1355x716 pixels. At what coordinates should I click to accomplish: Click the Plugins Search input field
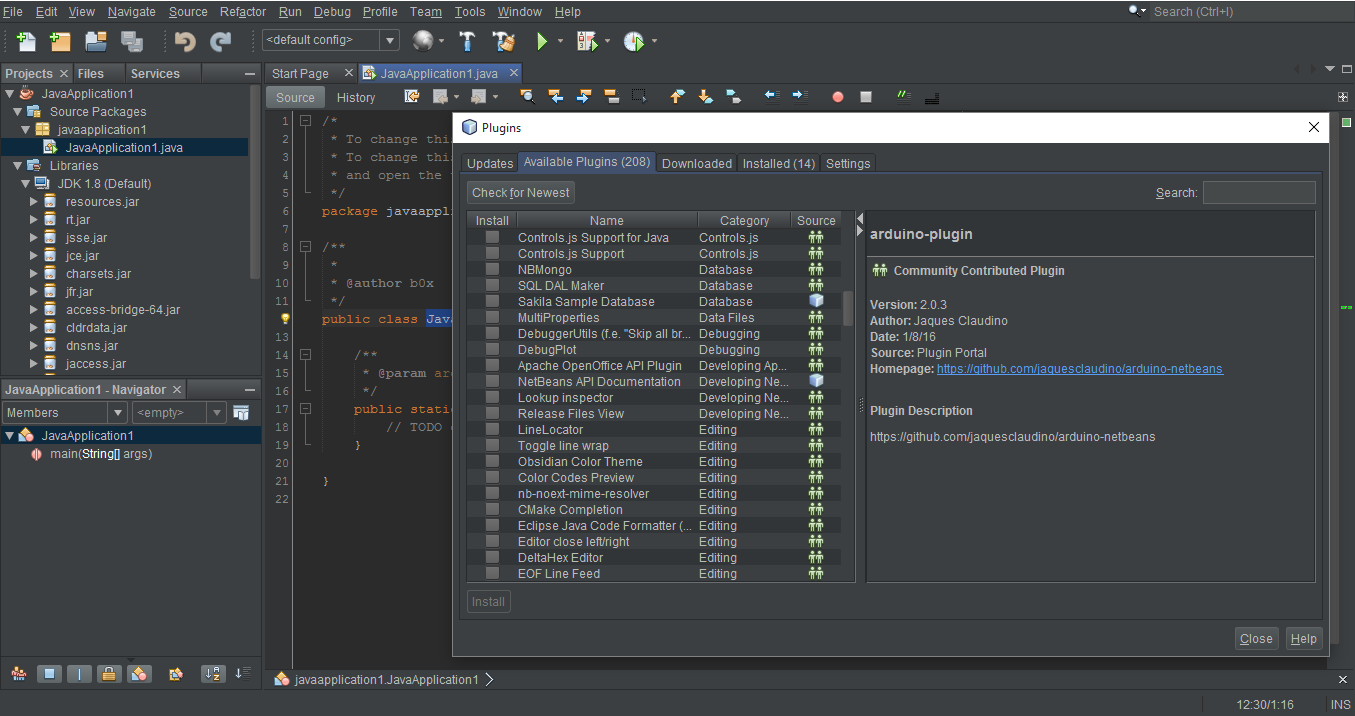click(x=1259, y=193)
